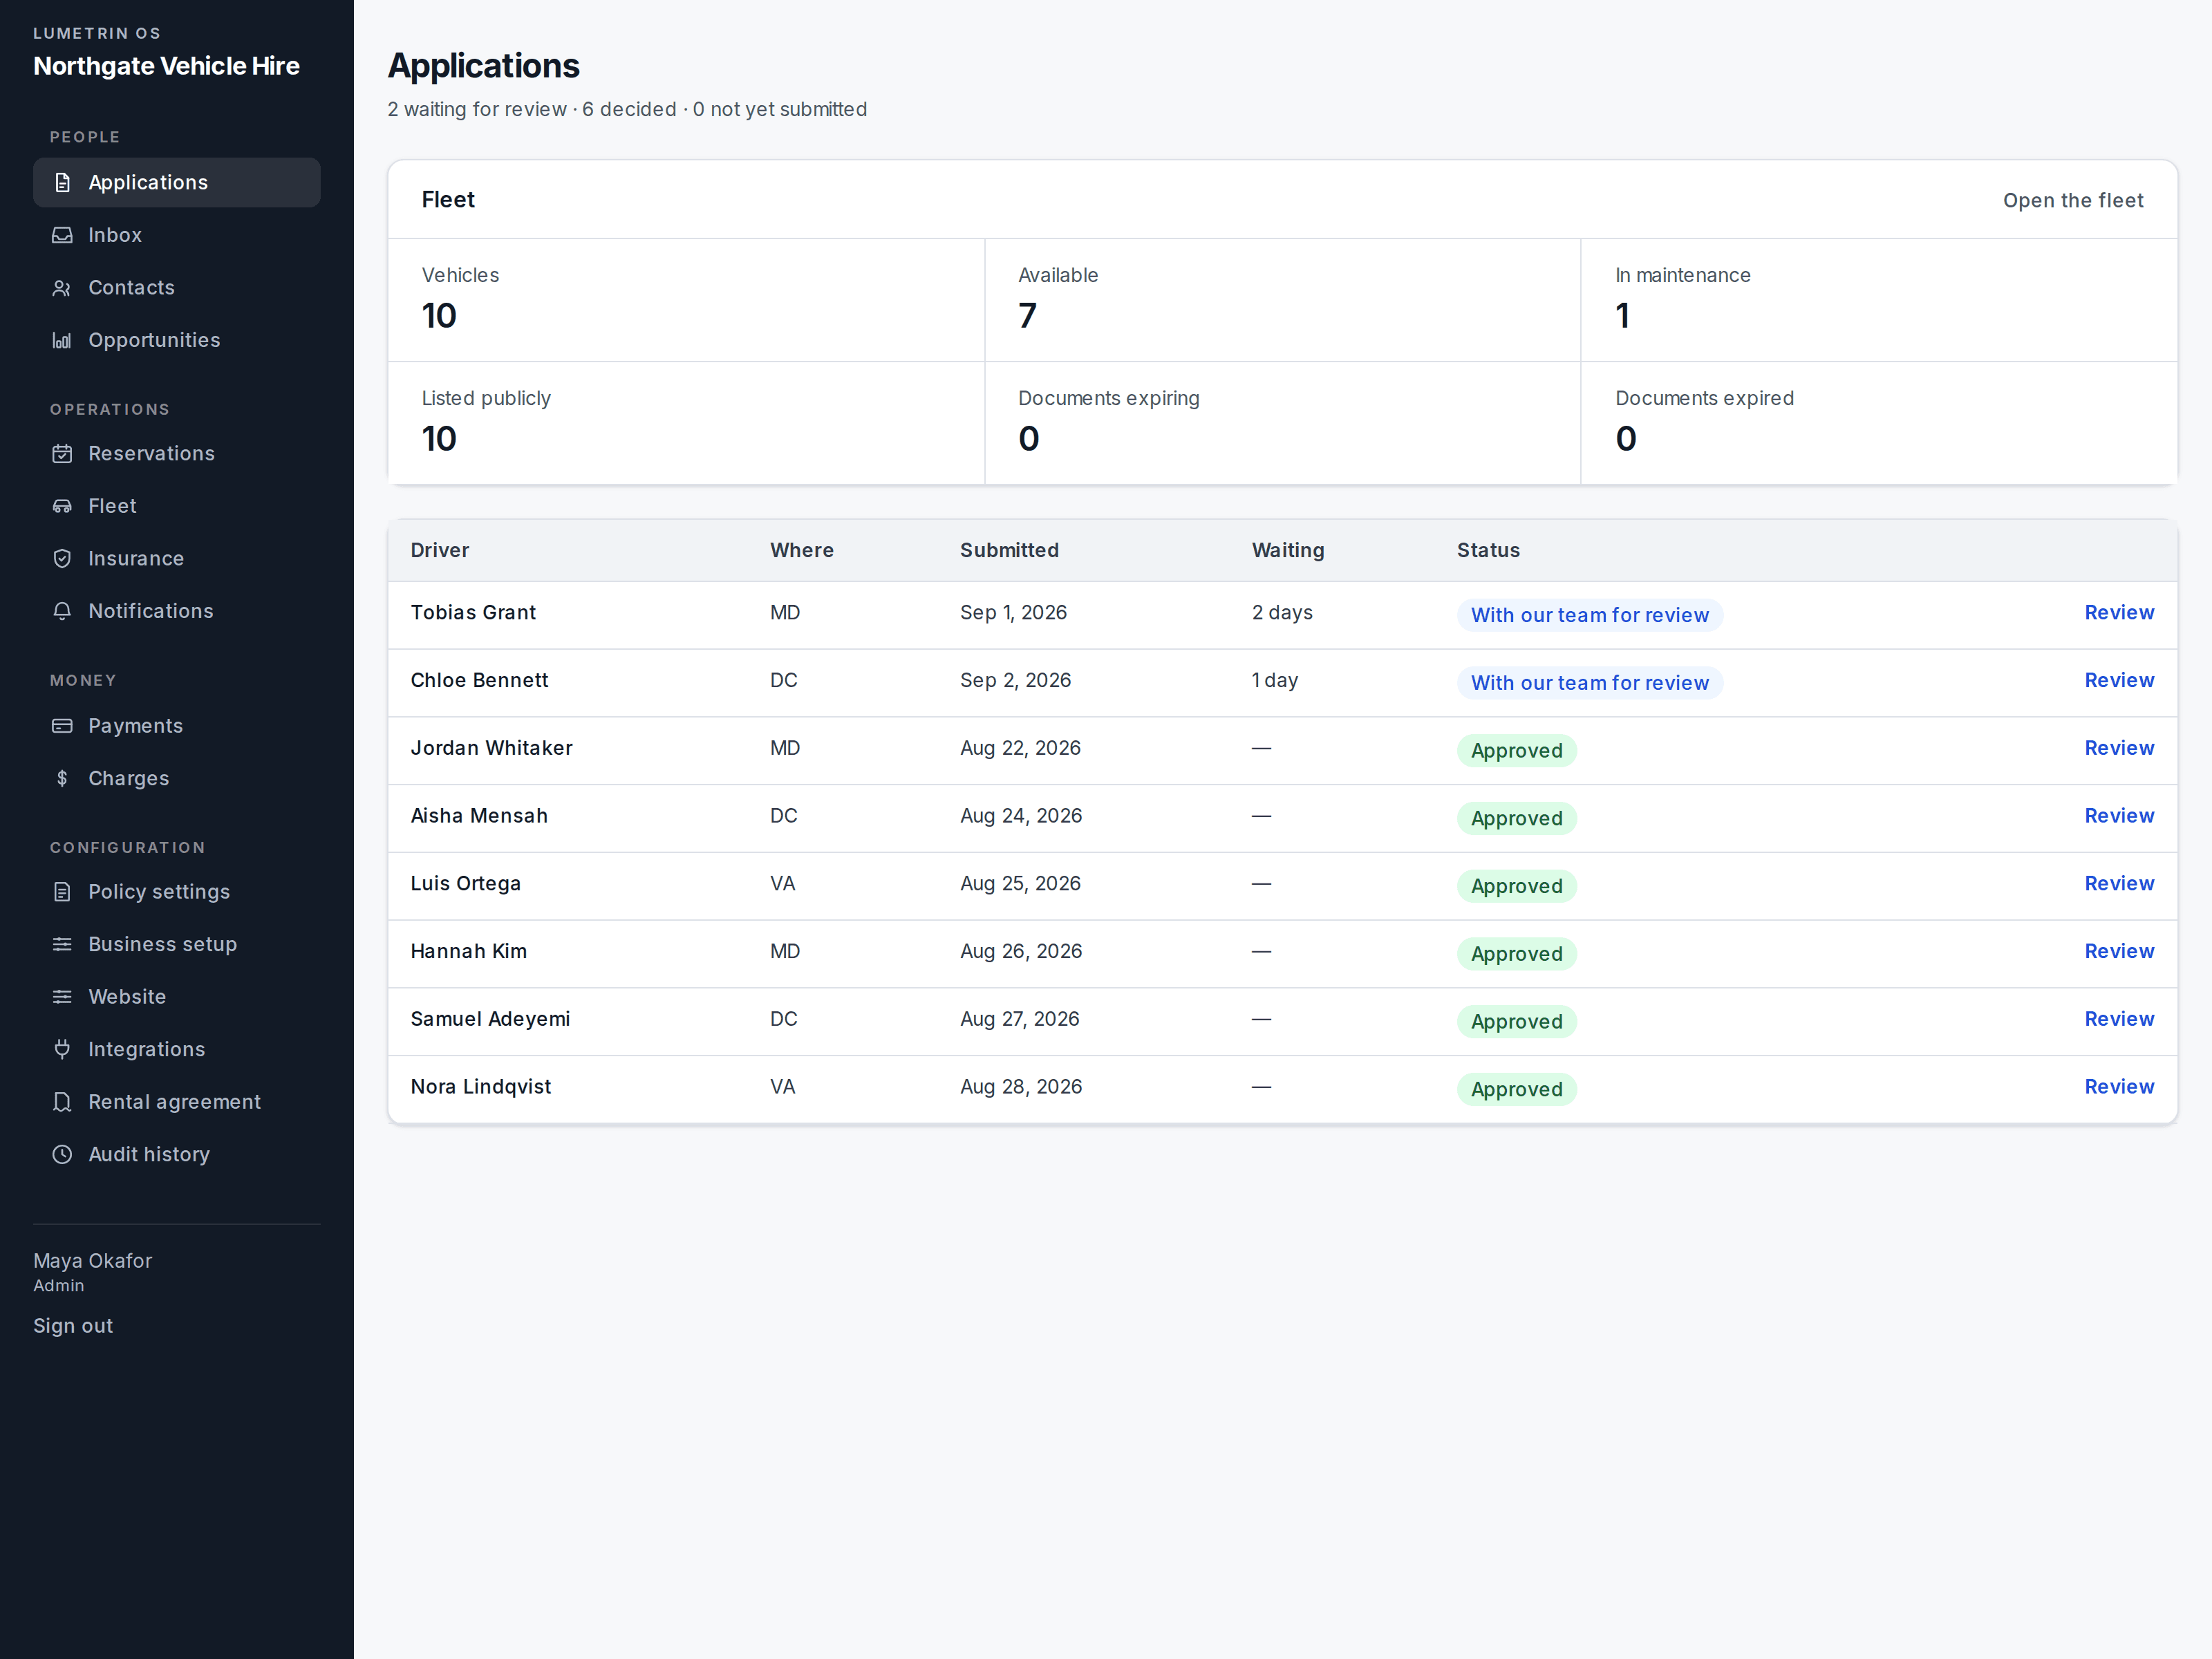The image size is (2212, 1659).
Task: Open Review for Jordan Whitaker
Action: tap(2119, 748)
